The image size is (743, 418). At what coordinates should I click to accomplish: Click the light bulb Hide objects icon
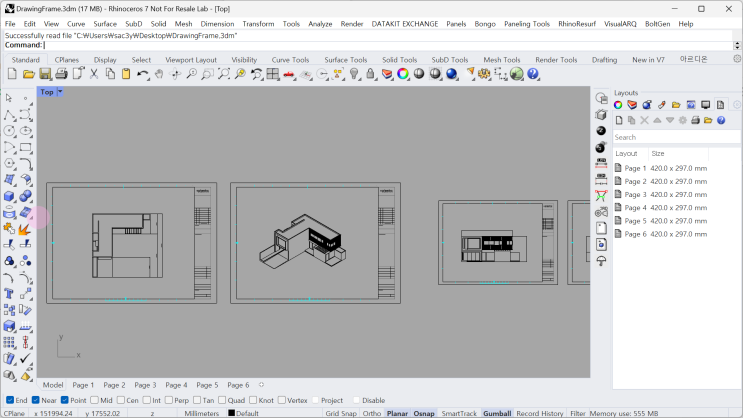(x=354, y=74)
